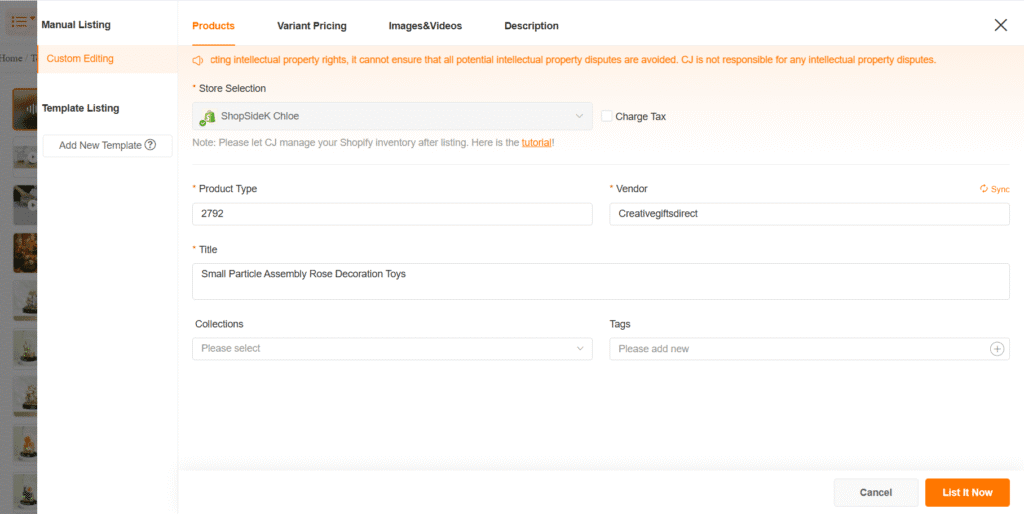
Task: Select Custom Editing in the sidebar
Action: coord(80,59)
